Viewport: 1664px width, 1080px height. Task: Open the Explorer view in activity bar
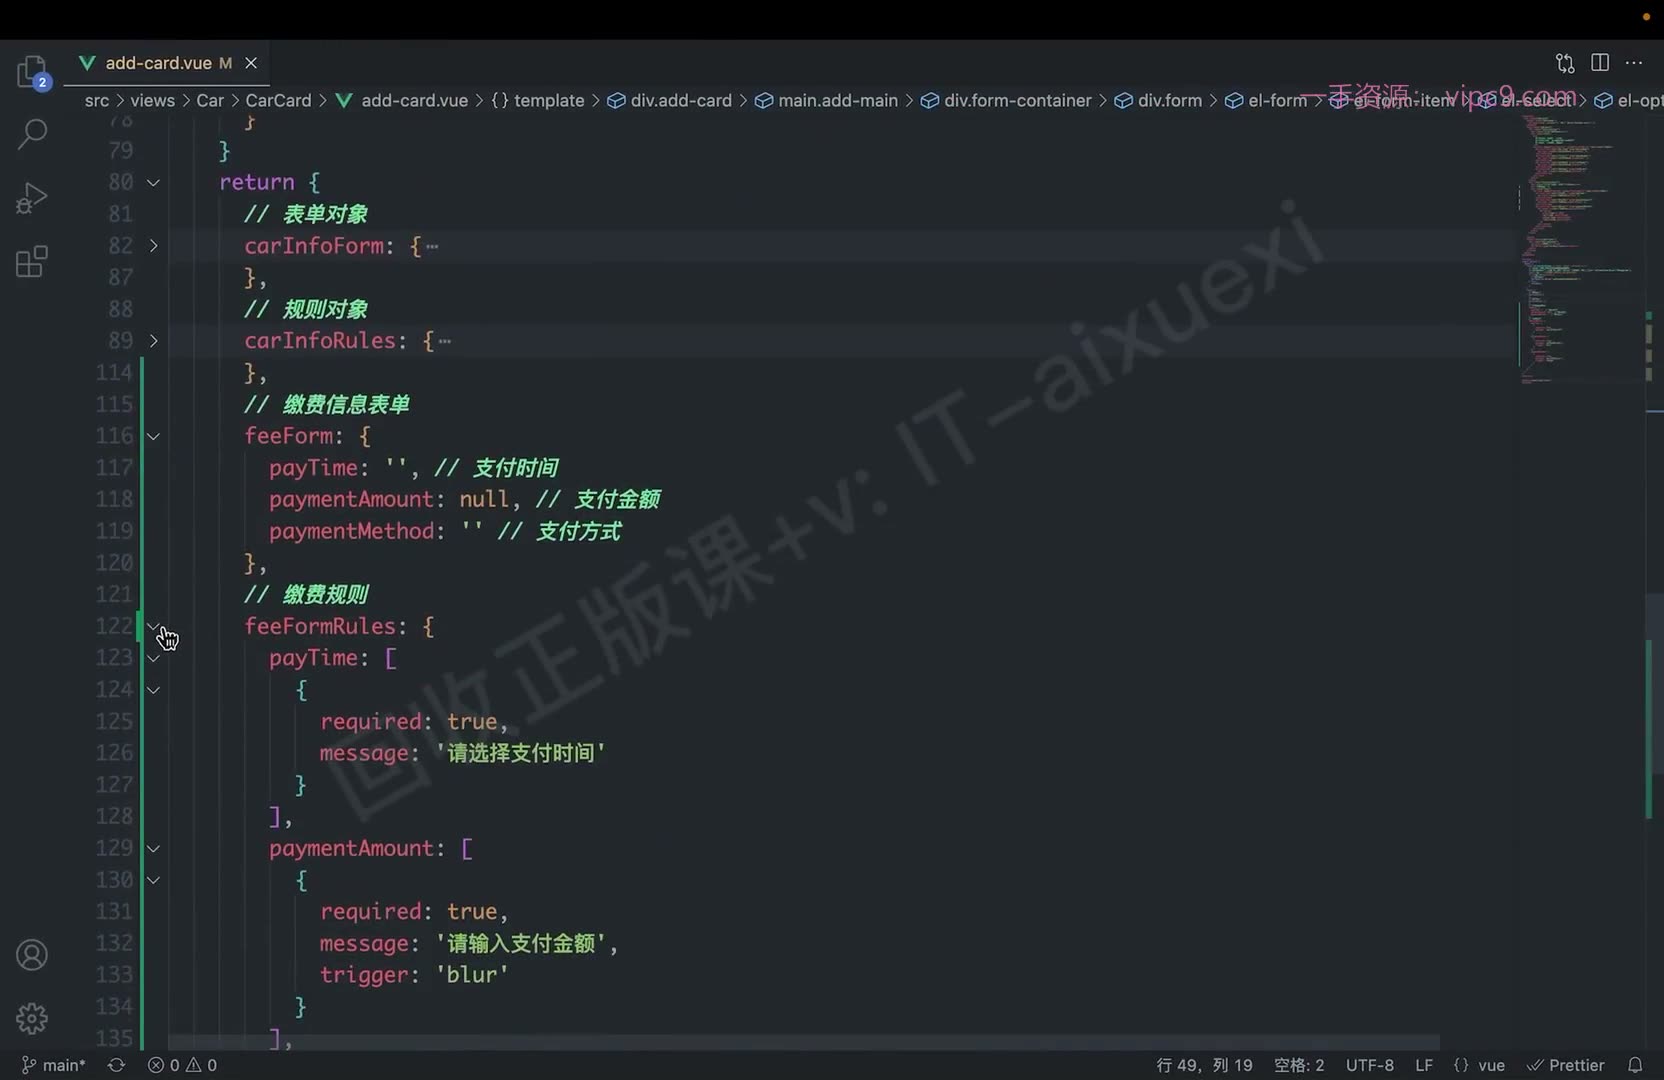[32, 72]
